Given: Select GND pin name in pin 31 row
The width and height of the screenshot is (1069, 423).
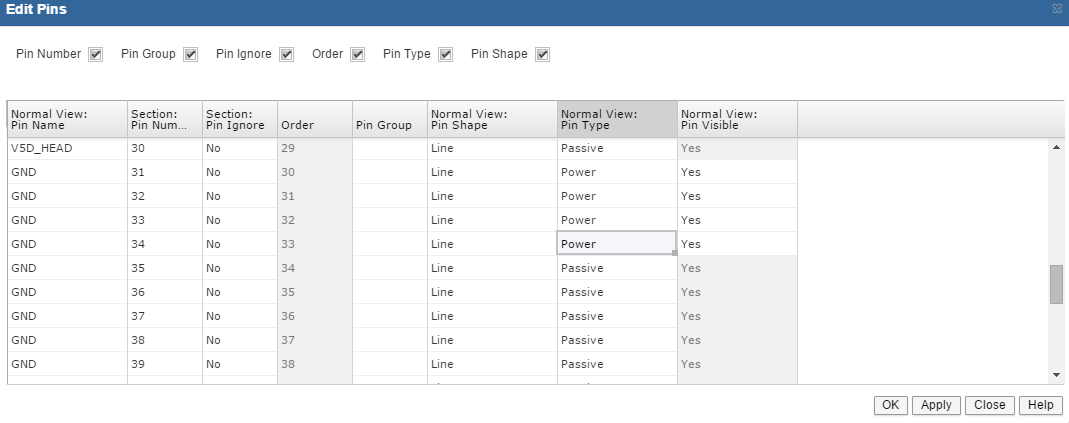Looking at the screenshot, I should pyautogui.click(x=67, y=172).
